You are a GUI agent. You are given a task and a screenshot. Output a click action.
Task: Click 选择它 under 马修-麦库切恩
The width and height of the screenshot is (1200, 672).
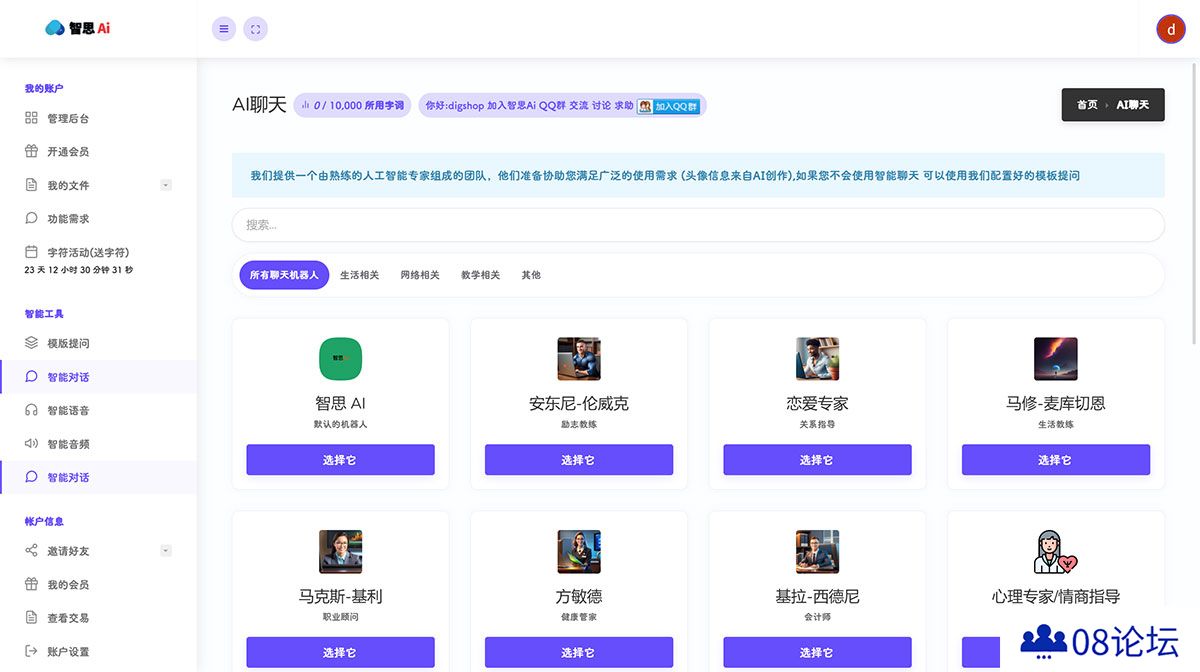[1056, 460]
